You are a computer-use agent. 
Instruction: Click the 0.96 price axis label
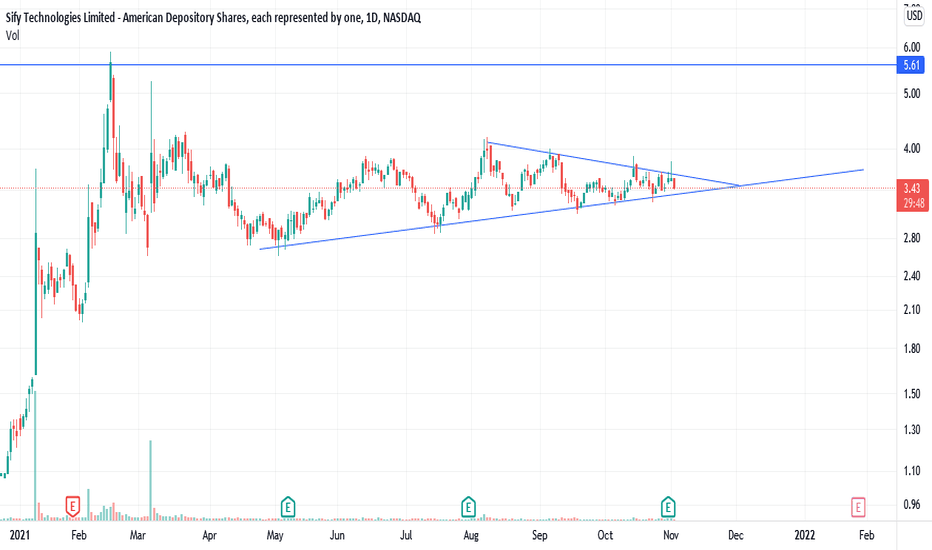pos(911,505)
